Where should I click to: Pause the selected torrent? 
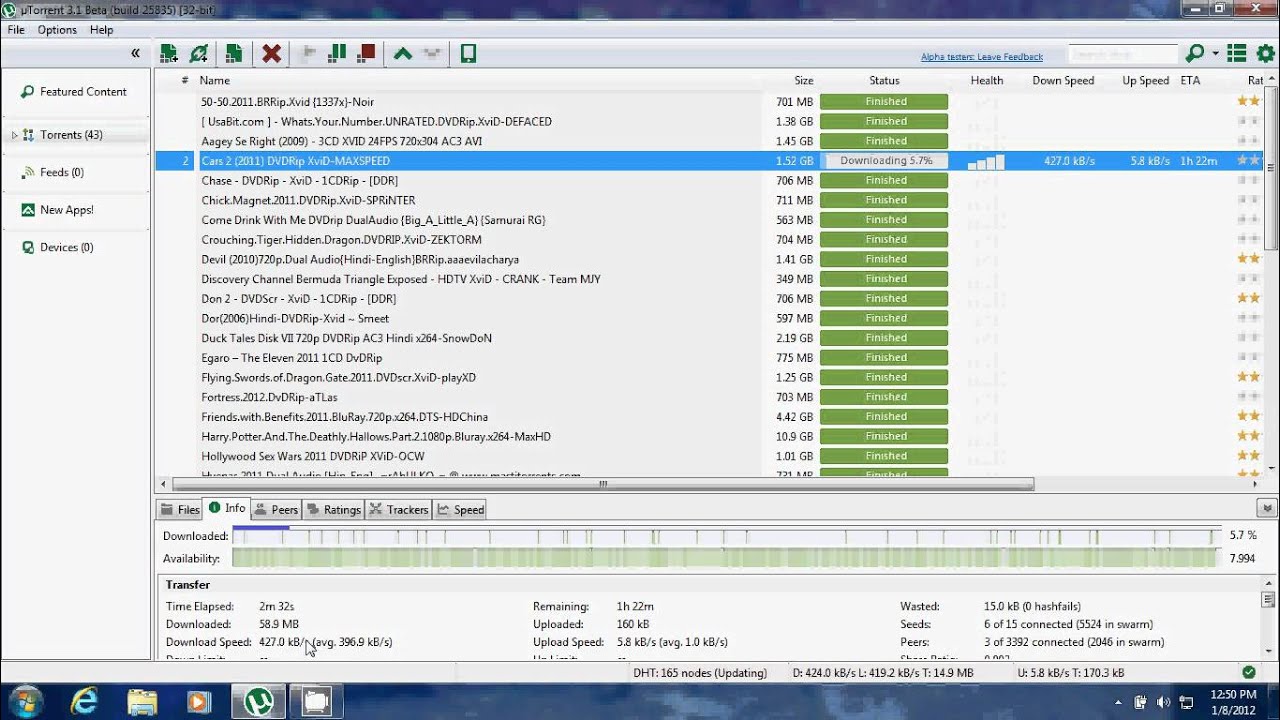(338, 54)
